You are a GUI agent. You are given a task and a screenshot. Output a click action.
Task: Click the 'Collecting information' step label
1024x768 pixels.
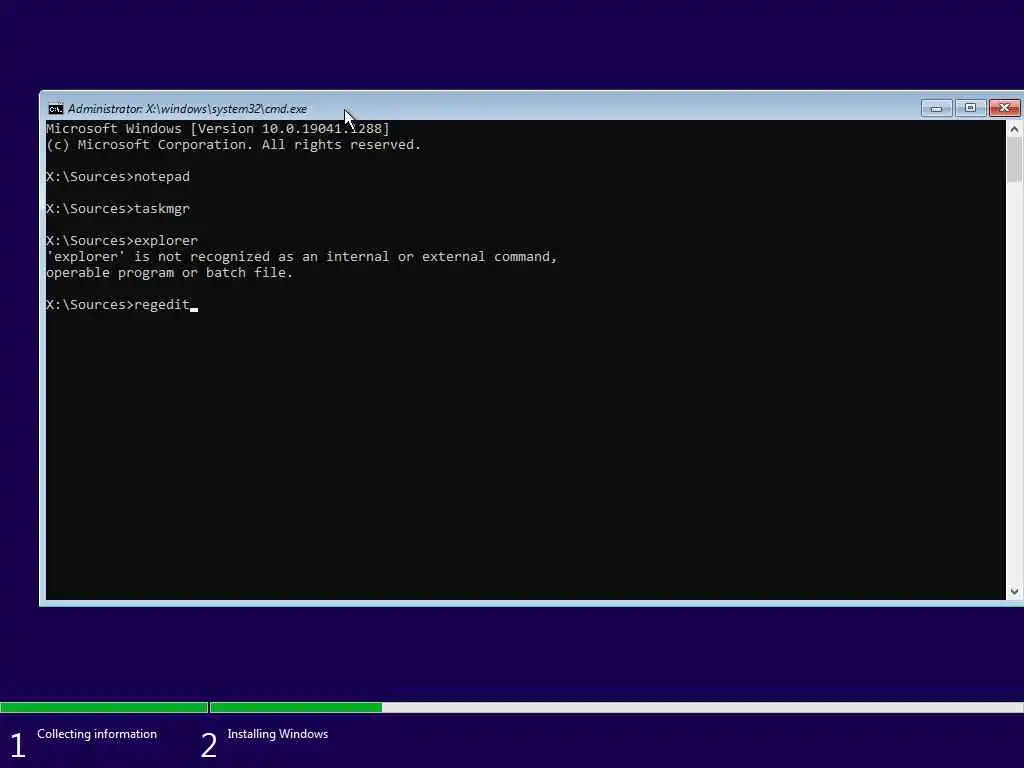tap(97, 734)
